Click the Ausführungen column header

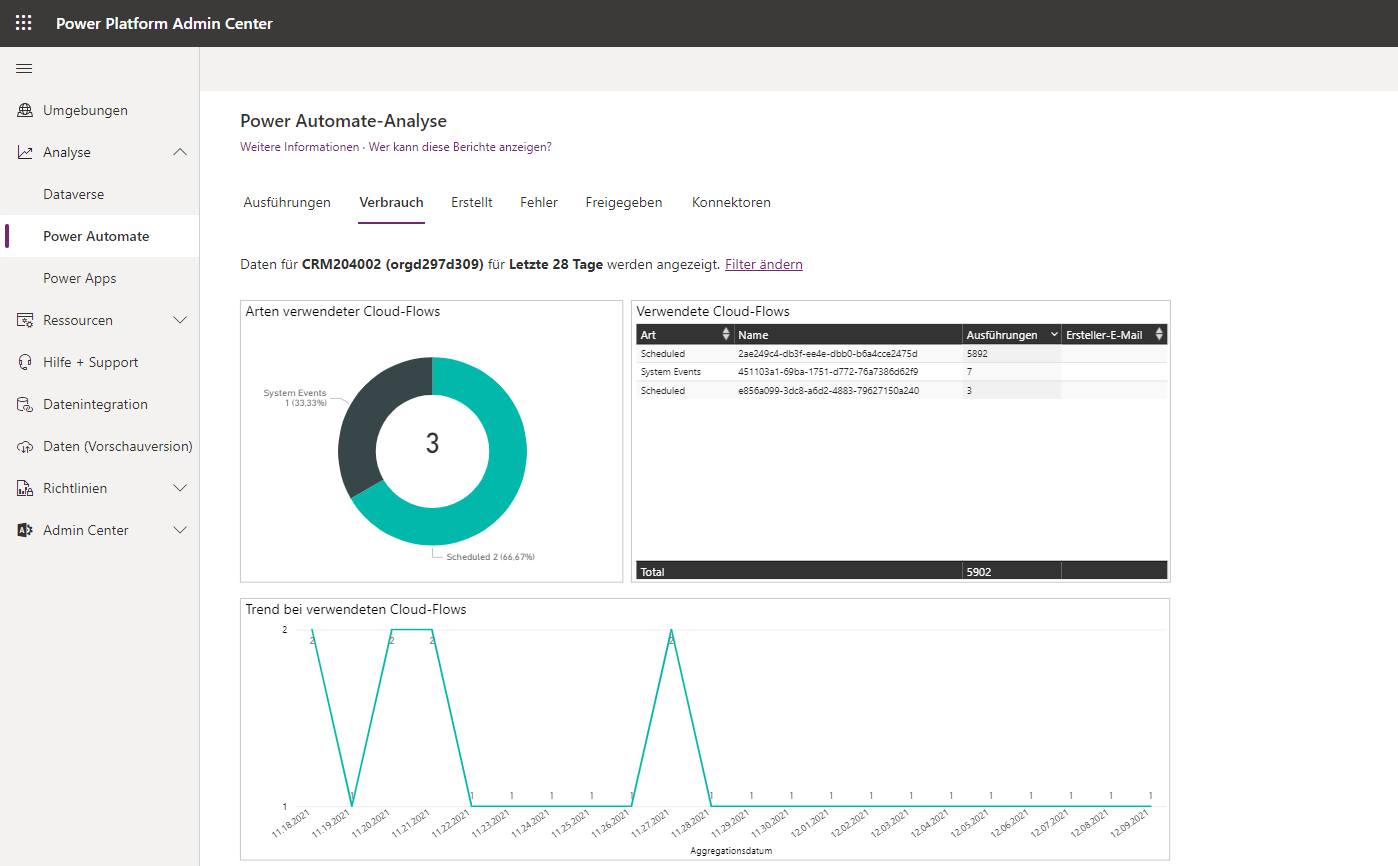click(1012, 335)
